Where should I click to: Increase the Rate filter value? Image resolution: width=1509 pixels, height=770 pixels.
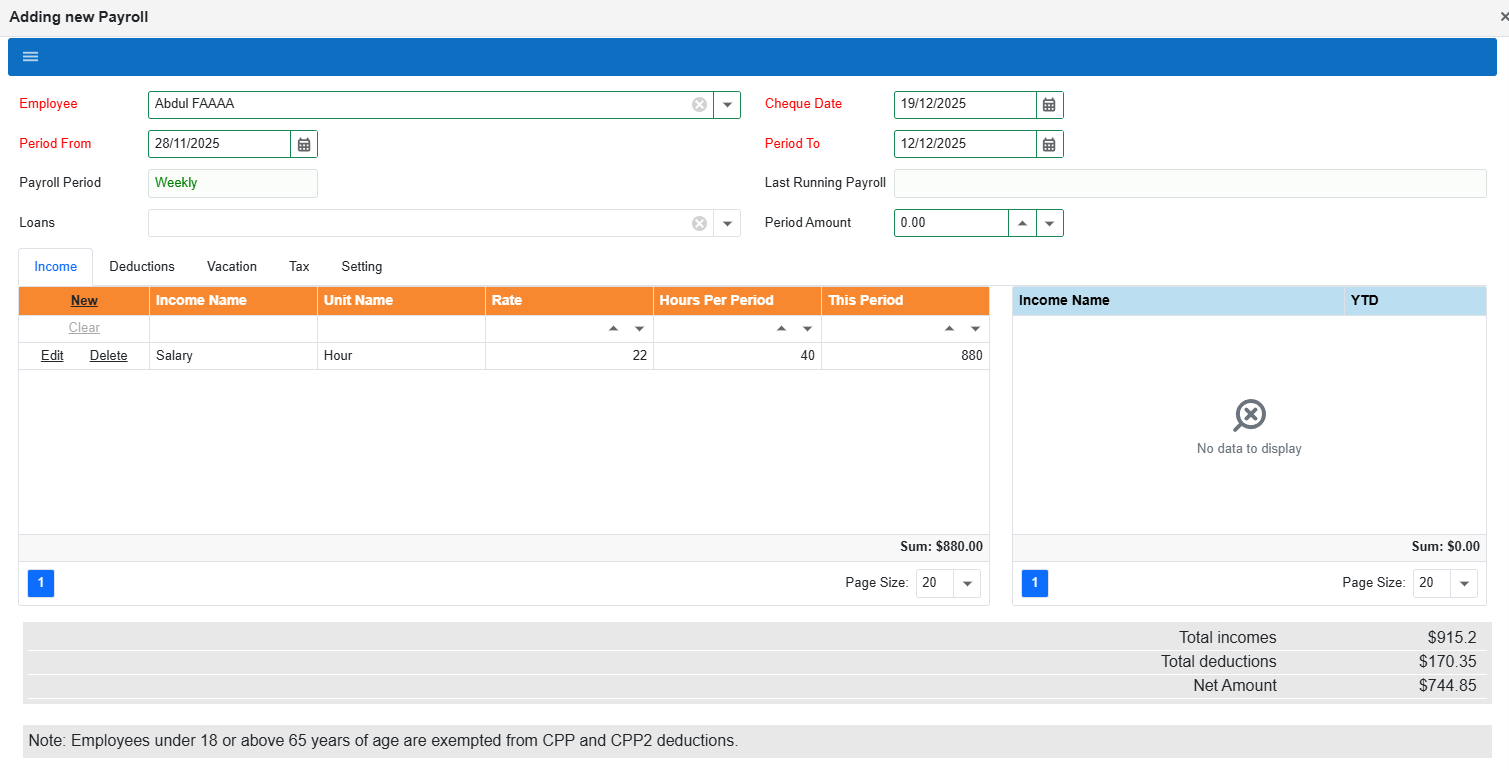(x=613, y=329)
